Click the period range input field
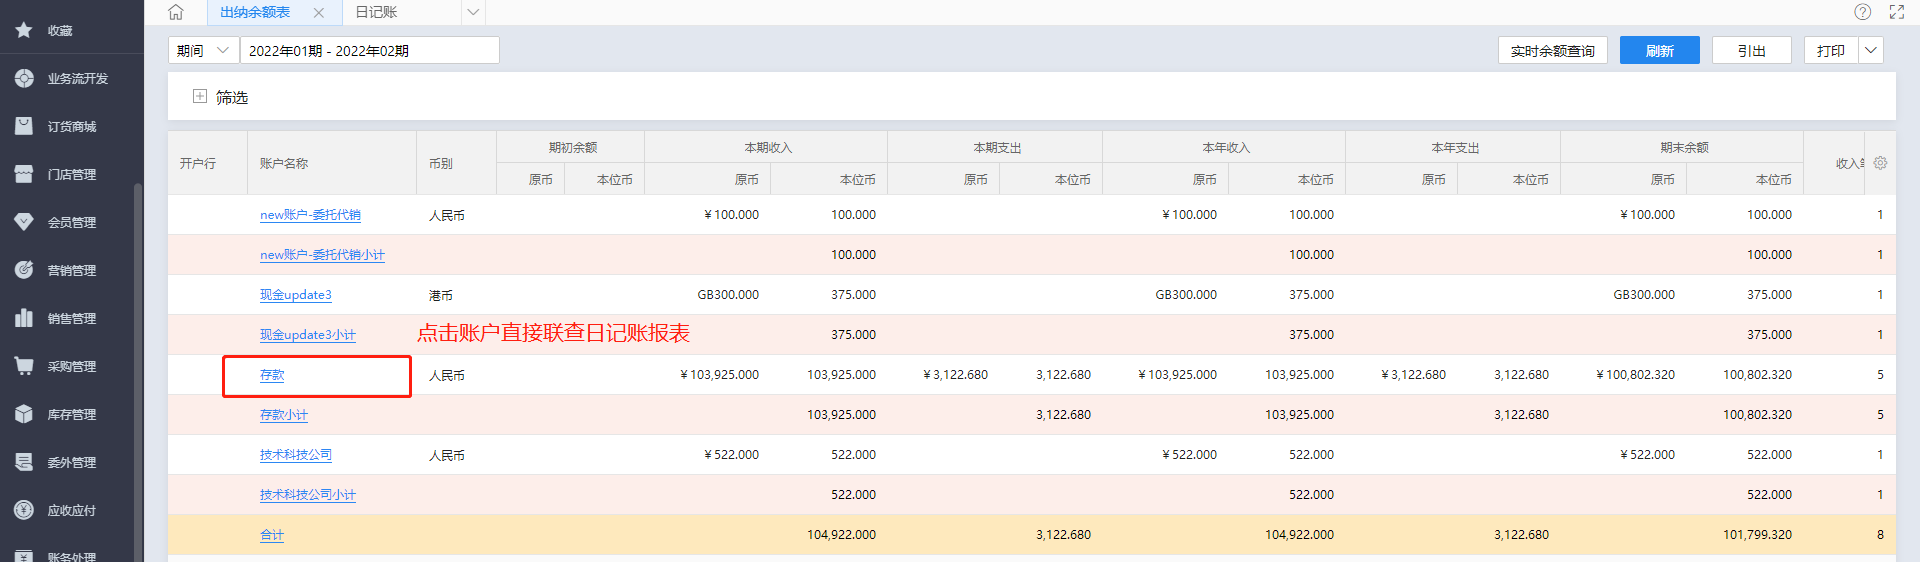 (369, 50)
